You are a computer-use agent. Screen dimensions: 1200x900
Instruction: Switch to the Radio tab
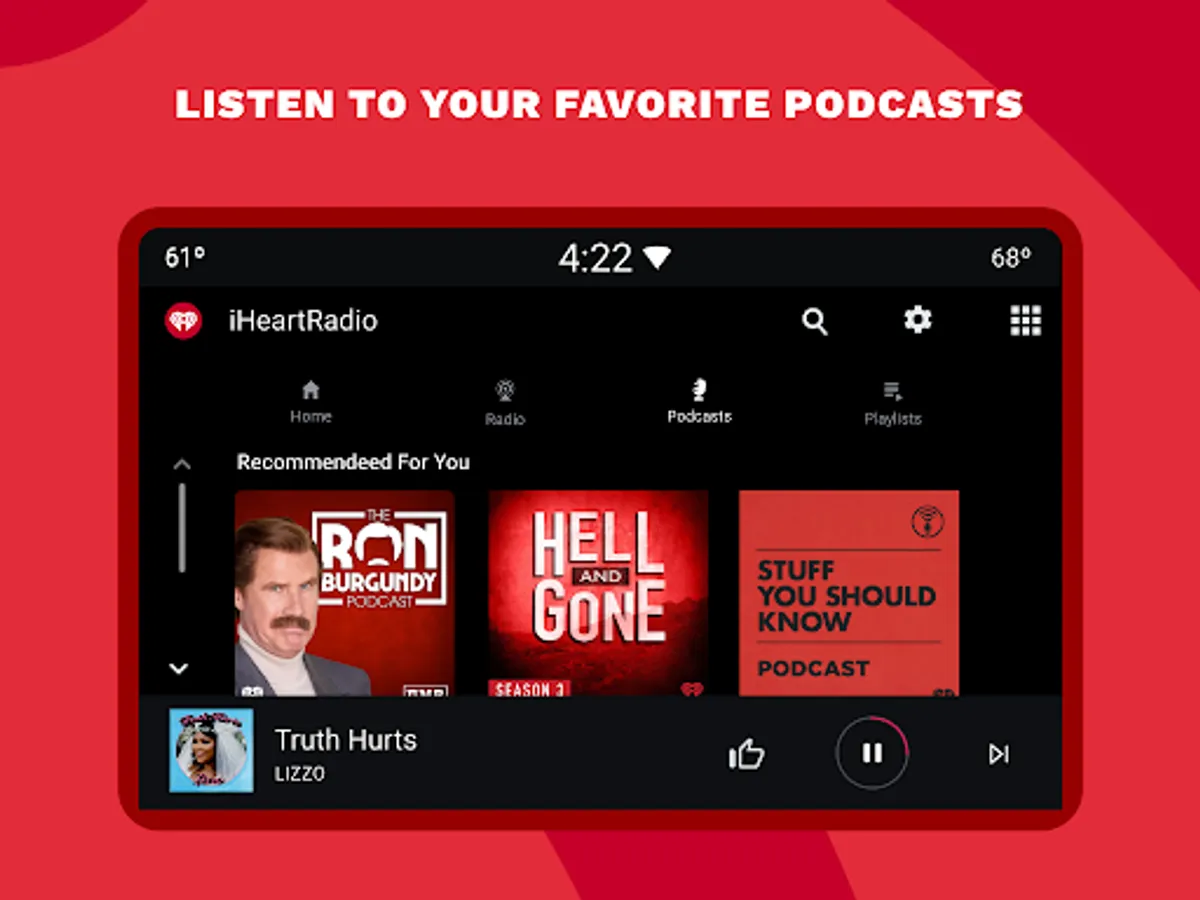[505, 403]
